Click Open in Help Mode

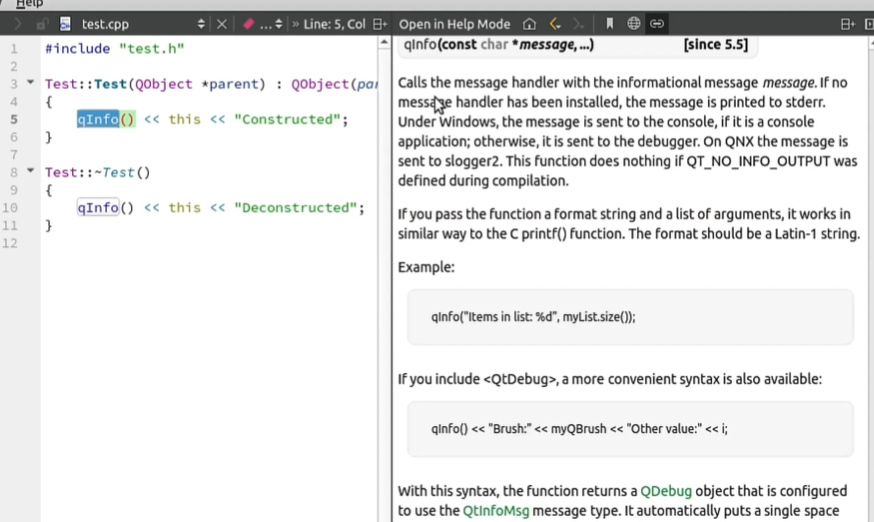pos(454,24)
